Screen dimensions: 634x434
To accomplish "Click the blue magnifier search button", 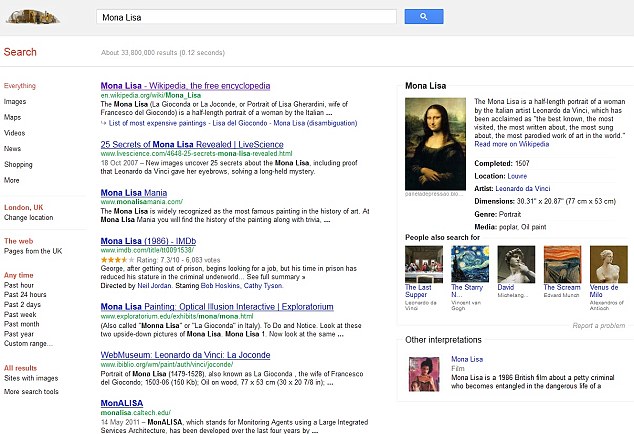I will point(424,17).
